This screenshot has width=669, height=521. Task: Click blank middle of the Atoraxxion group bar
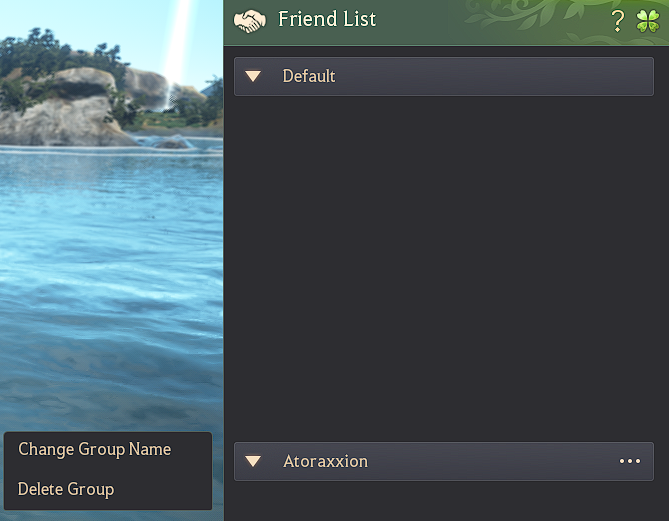[491, 461]
